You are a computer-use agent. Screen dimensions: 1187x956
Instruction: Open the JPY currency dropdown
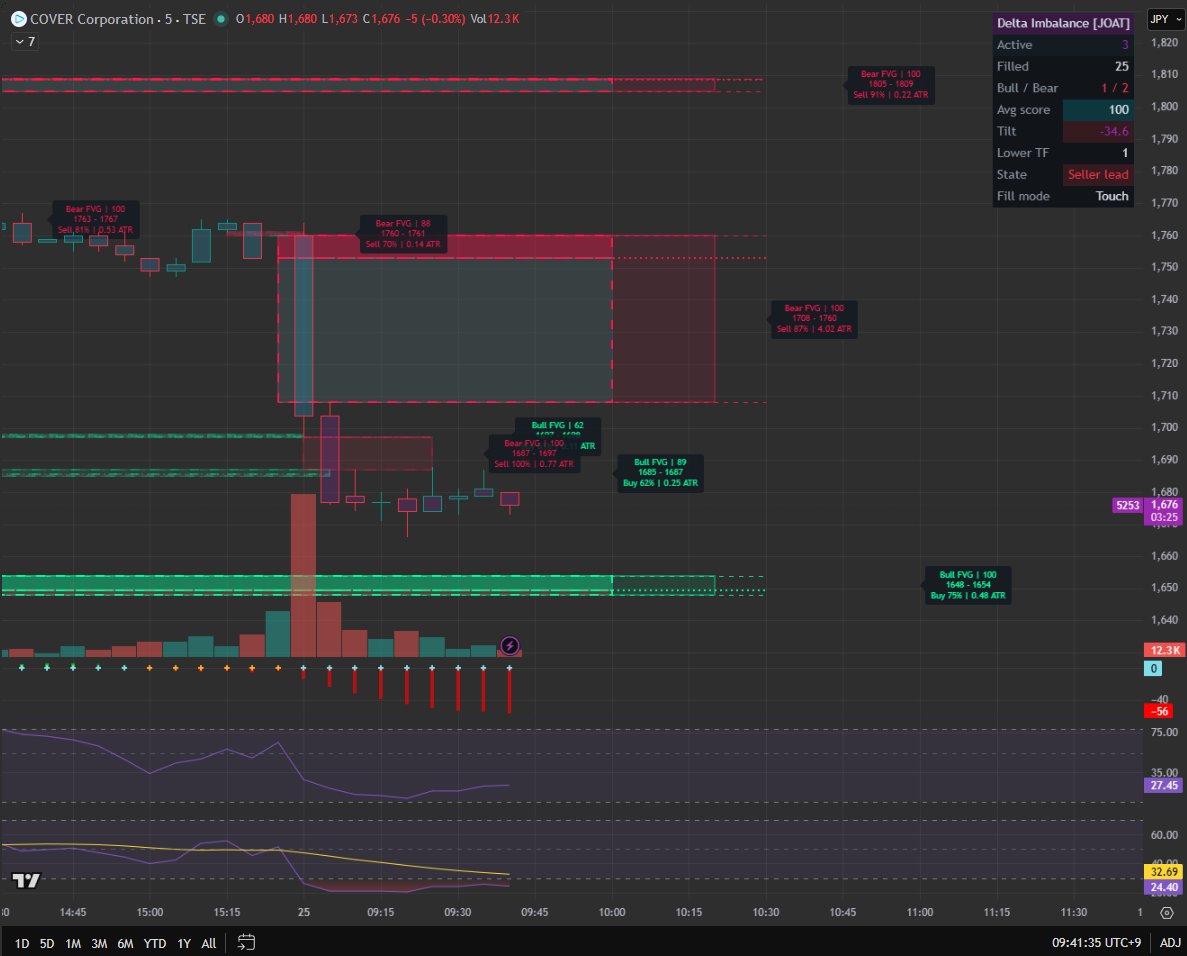click(x=1166, y=19)
